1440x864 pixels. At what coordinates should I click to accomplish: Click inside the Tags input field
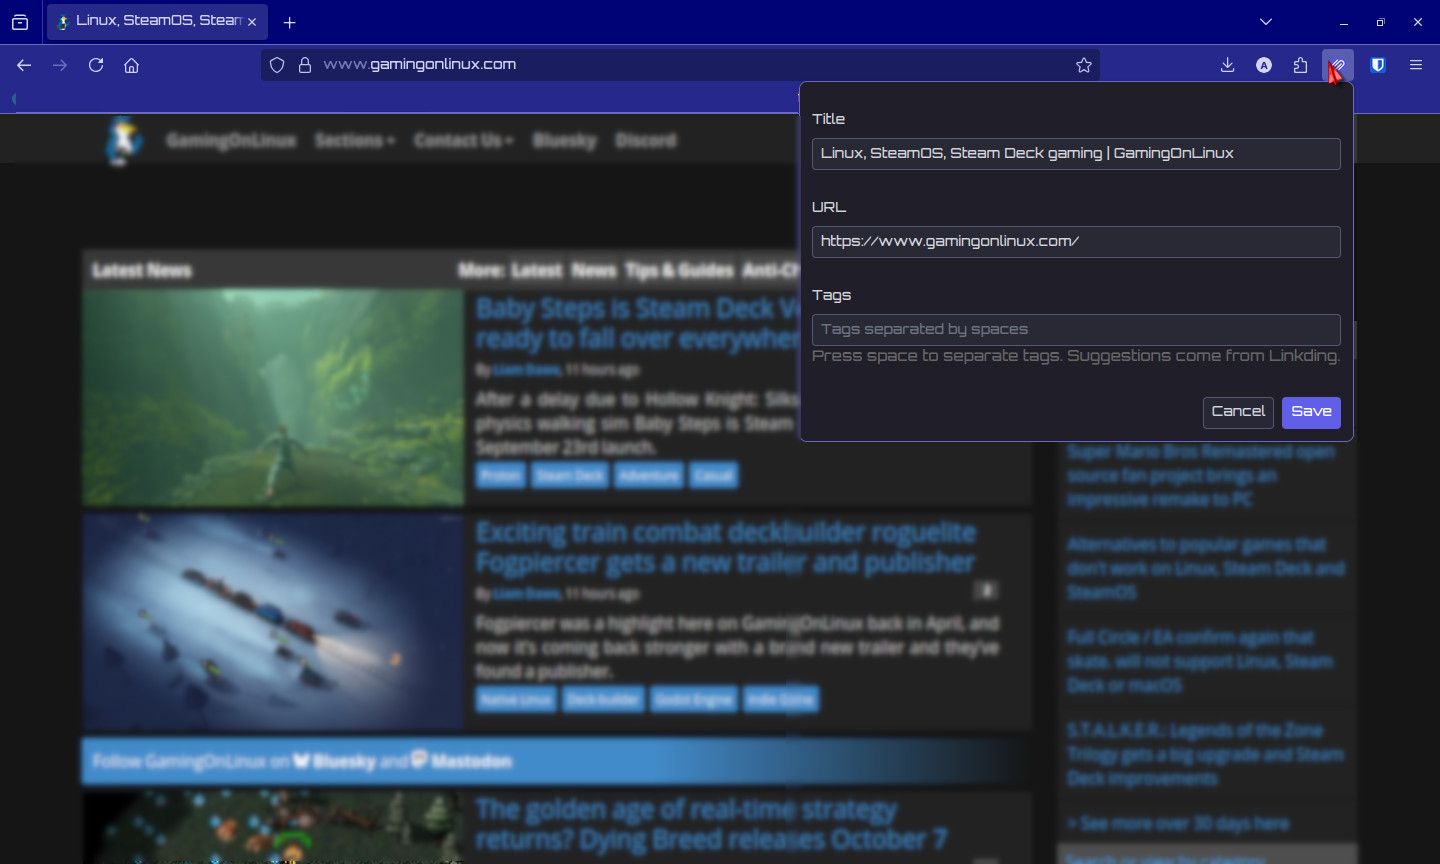click(x=1076, y=329)
